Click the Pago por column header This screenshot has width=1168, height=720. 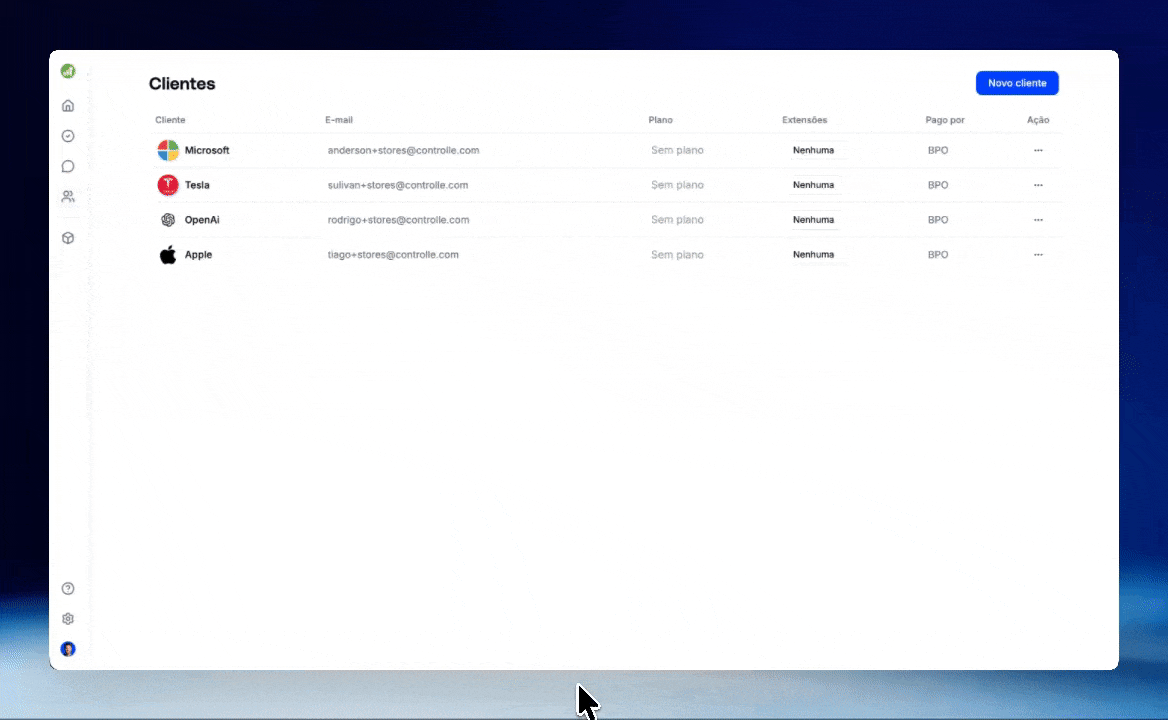[945, 120]
